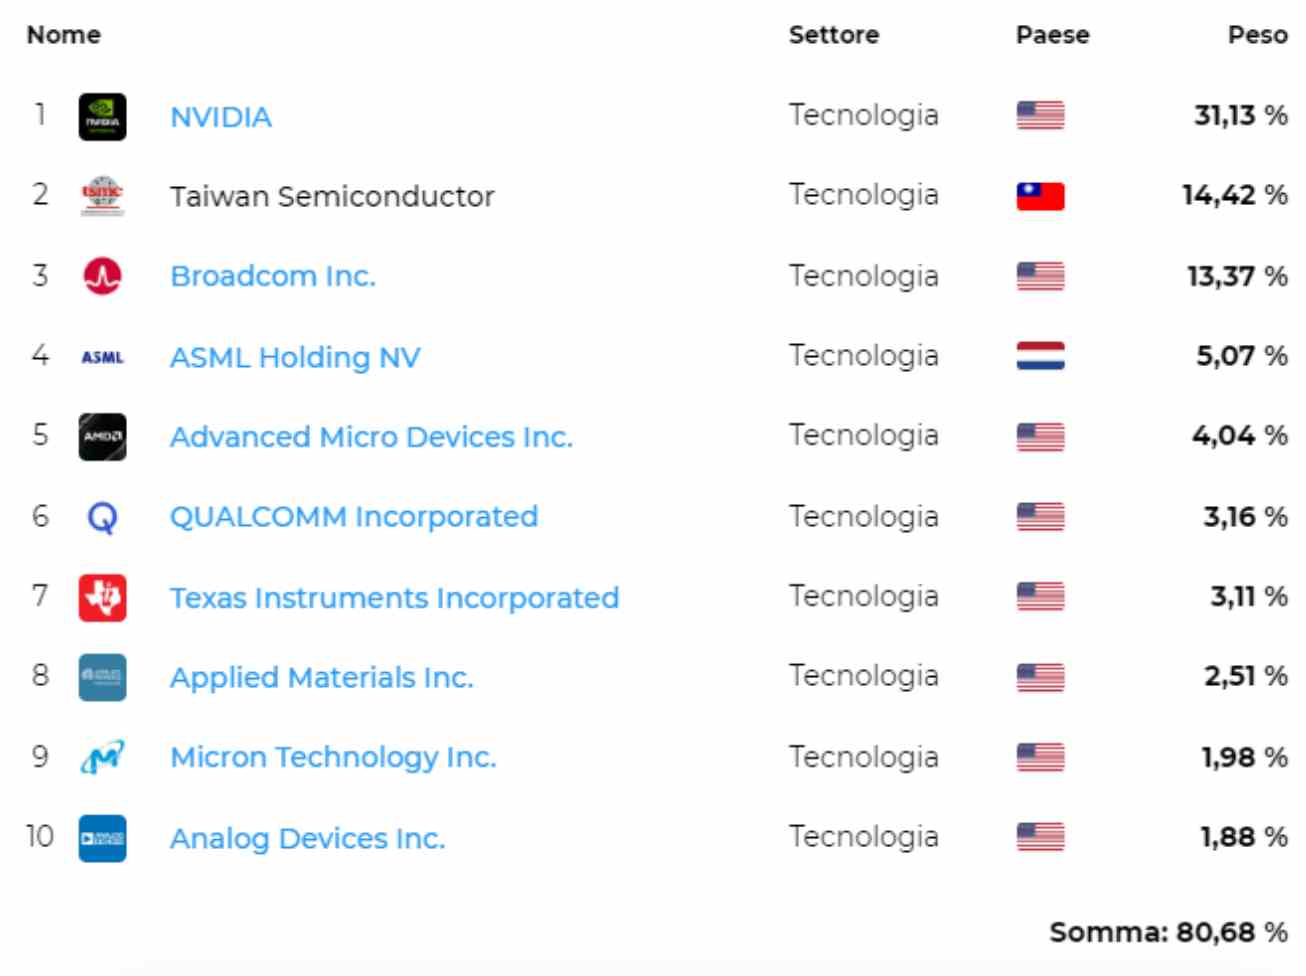Click the Analog Devices logo icon
The height and width of the screenshot is (976, 1306).
[102, 838]
